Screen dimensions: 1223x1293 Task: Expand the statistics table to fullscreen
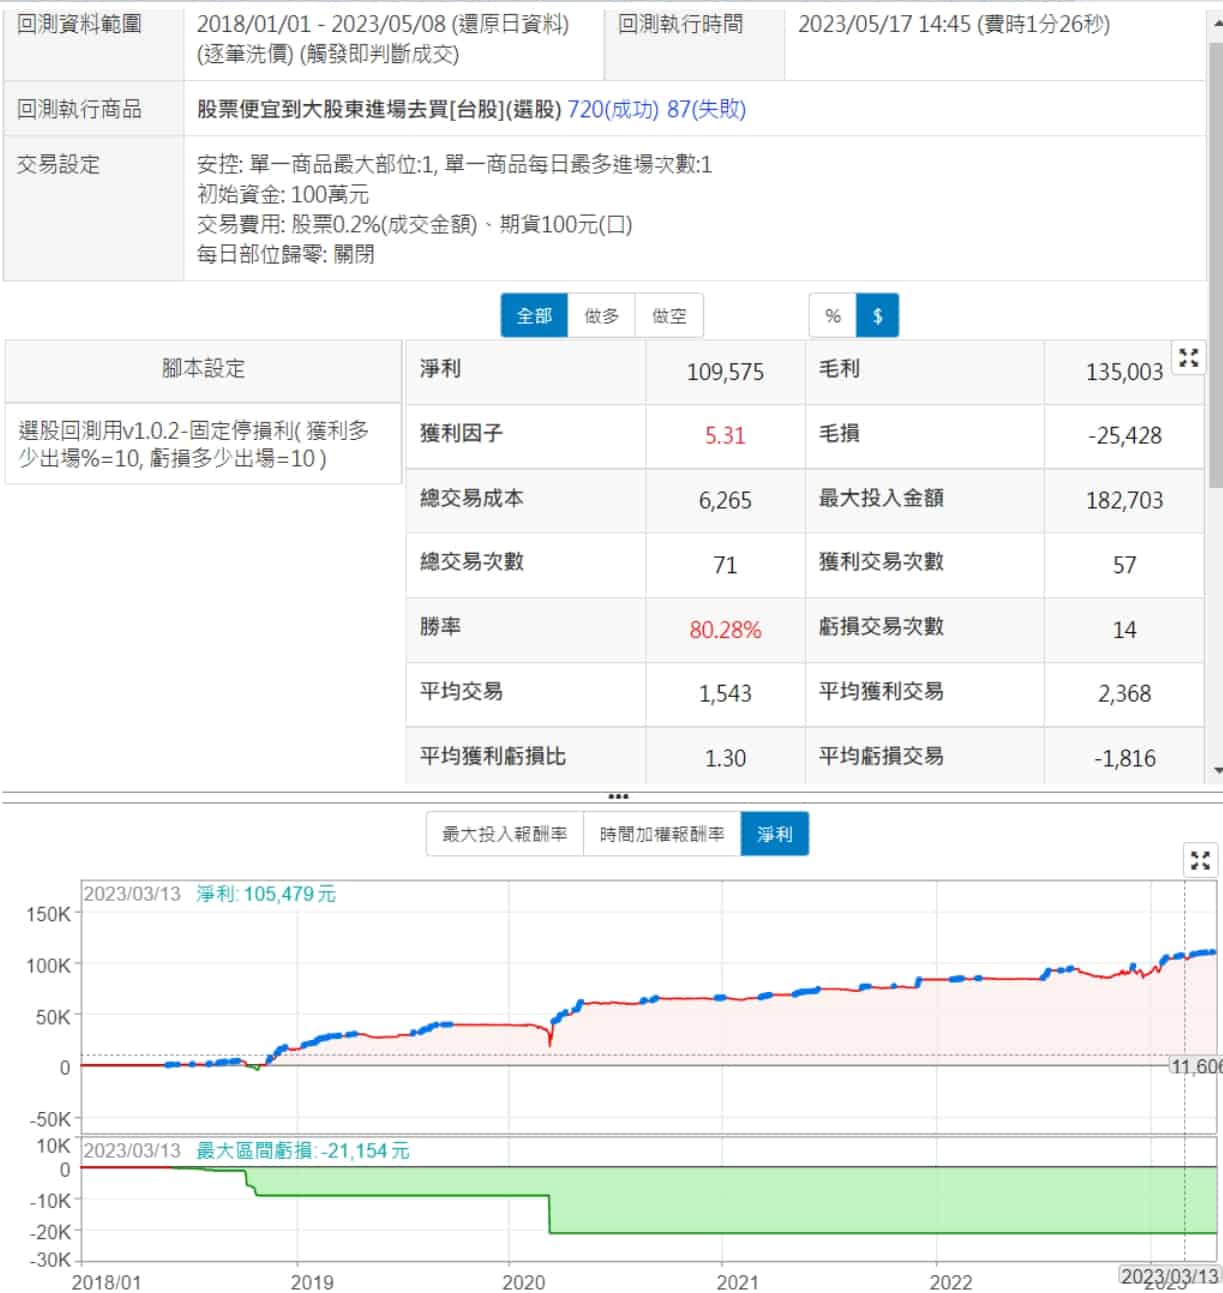click(1188, 358)
